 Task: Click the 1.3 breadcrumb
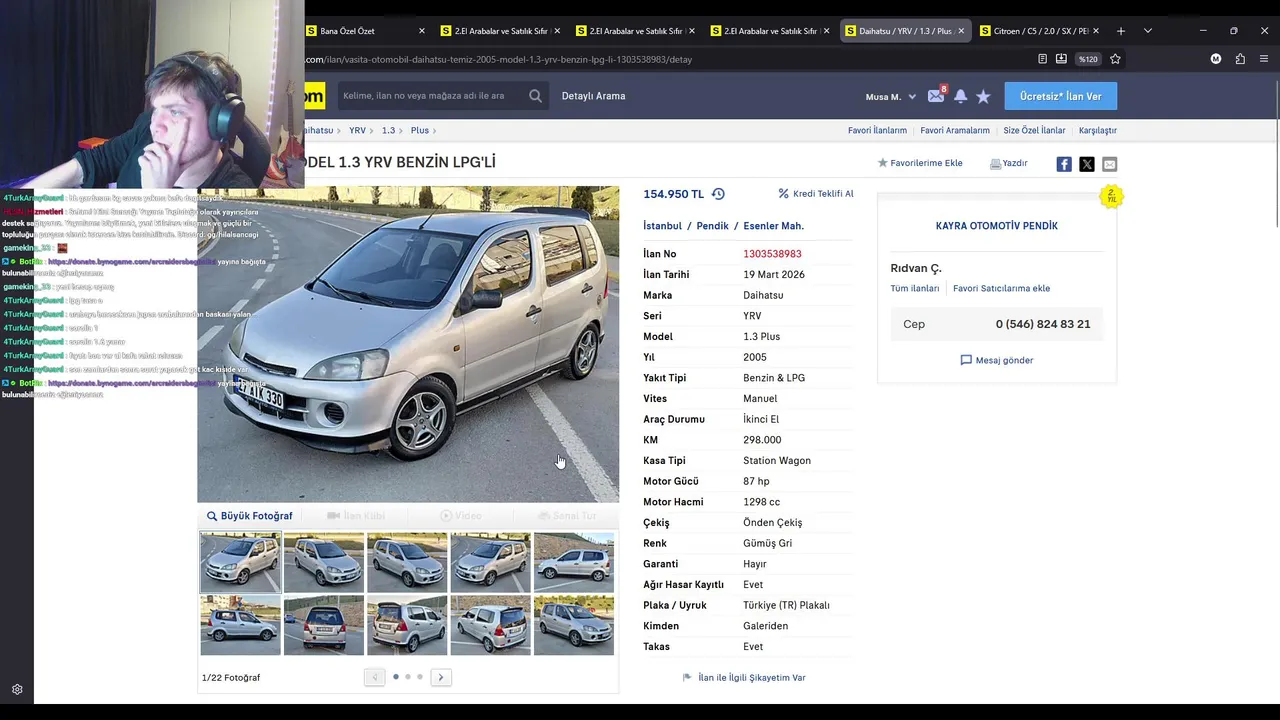(388, 130)
